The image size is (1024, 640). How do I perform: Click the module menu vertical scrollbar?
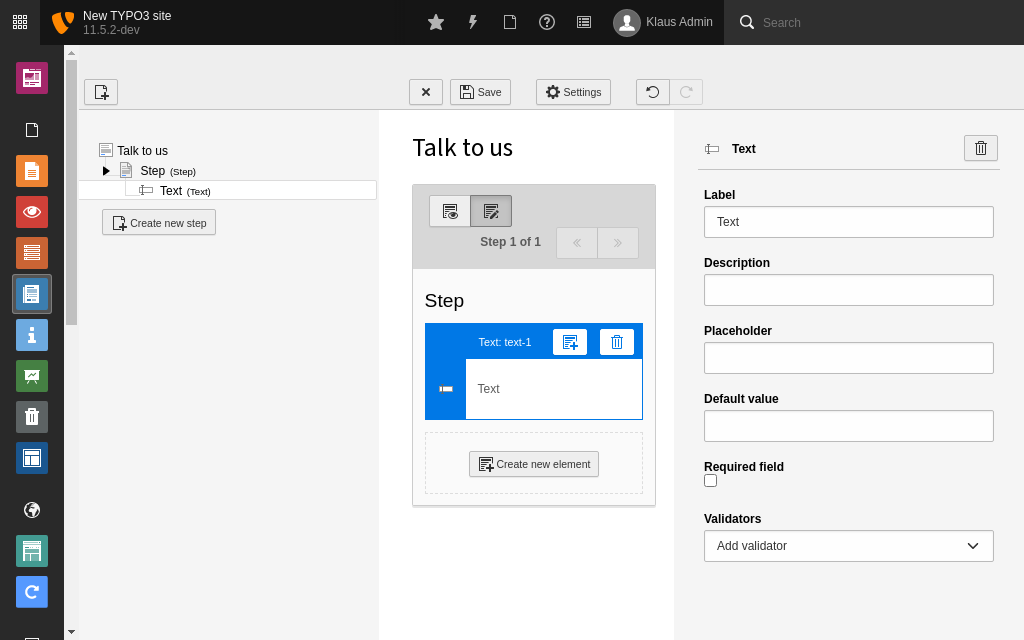[x=71, y=190]
